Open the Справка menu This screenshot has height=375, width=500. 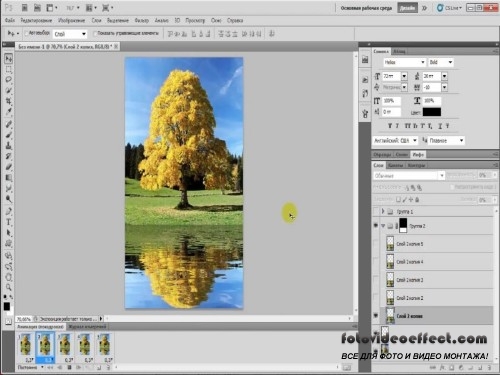tap(235, 21)
